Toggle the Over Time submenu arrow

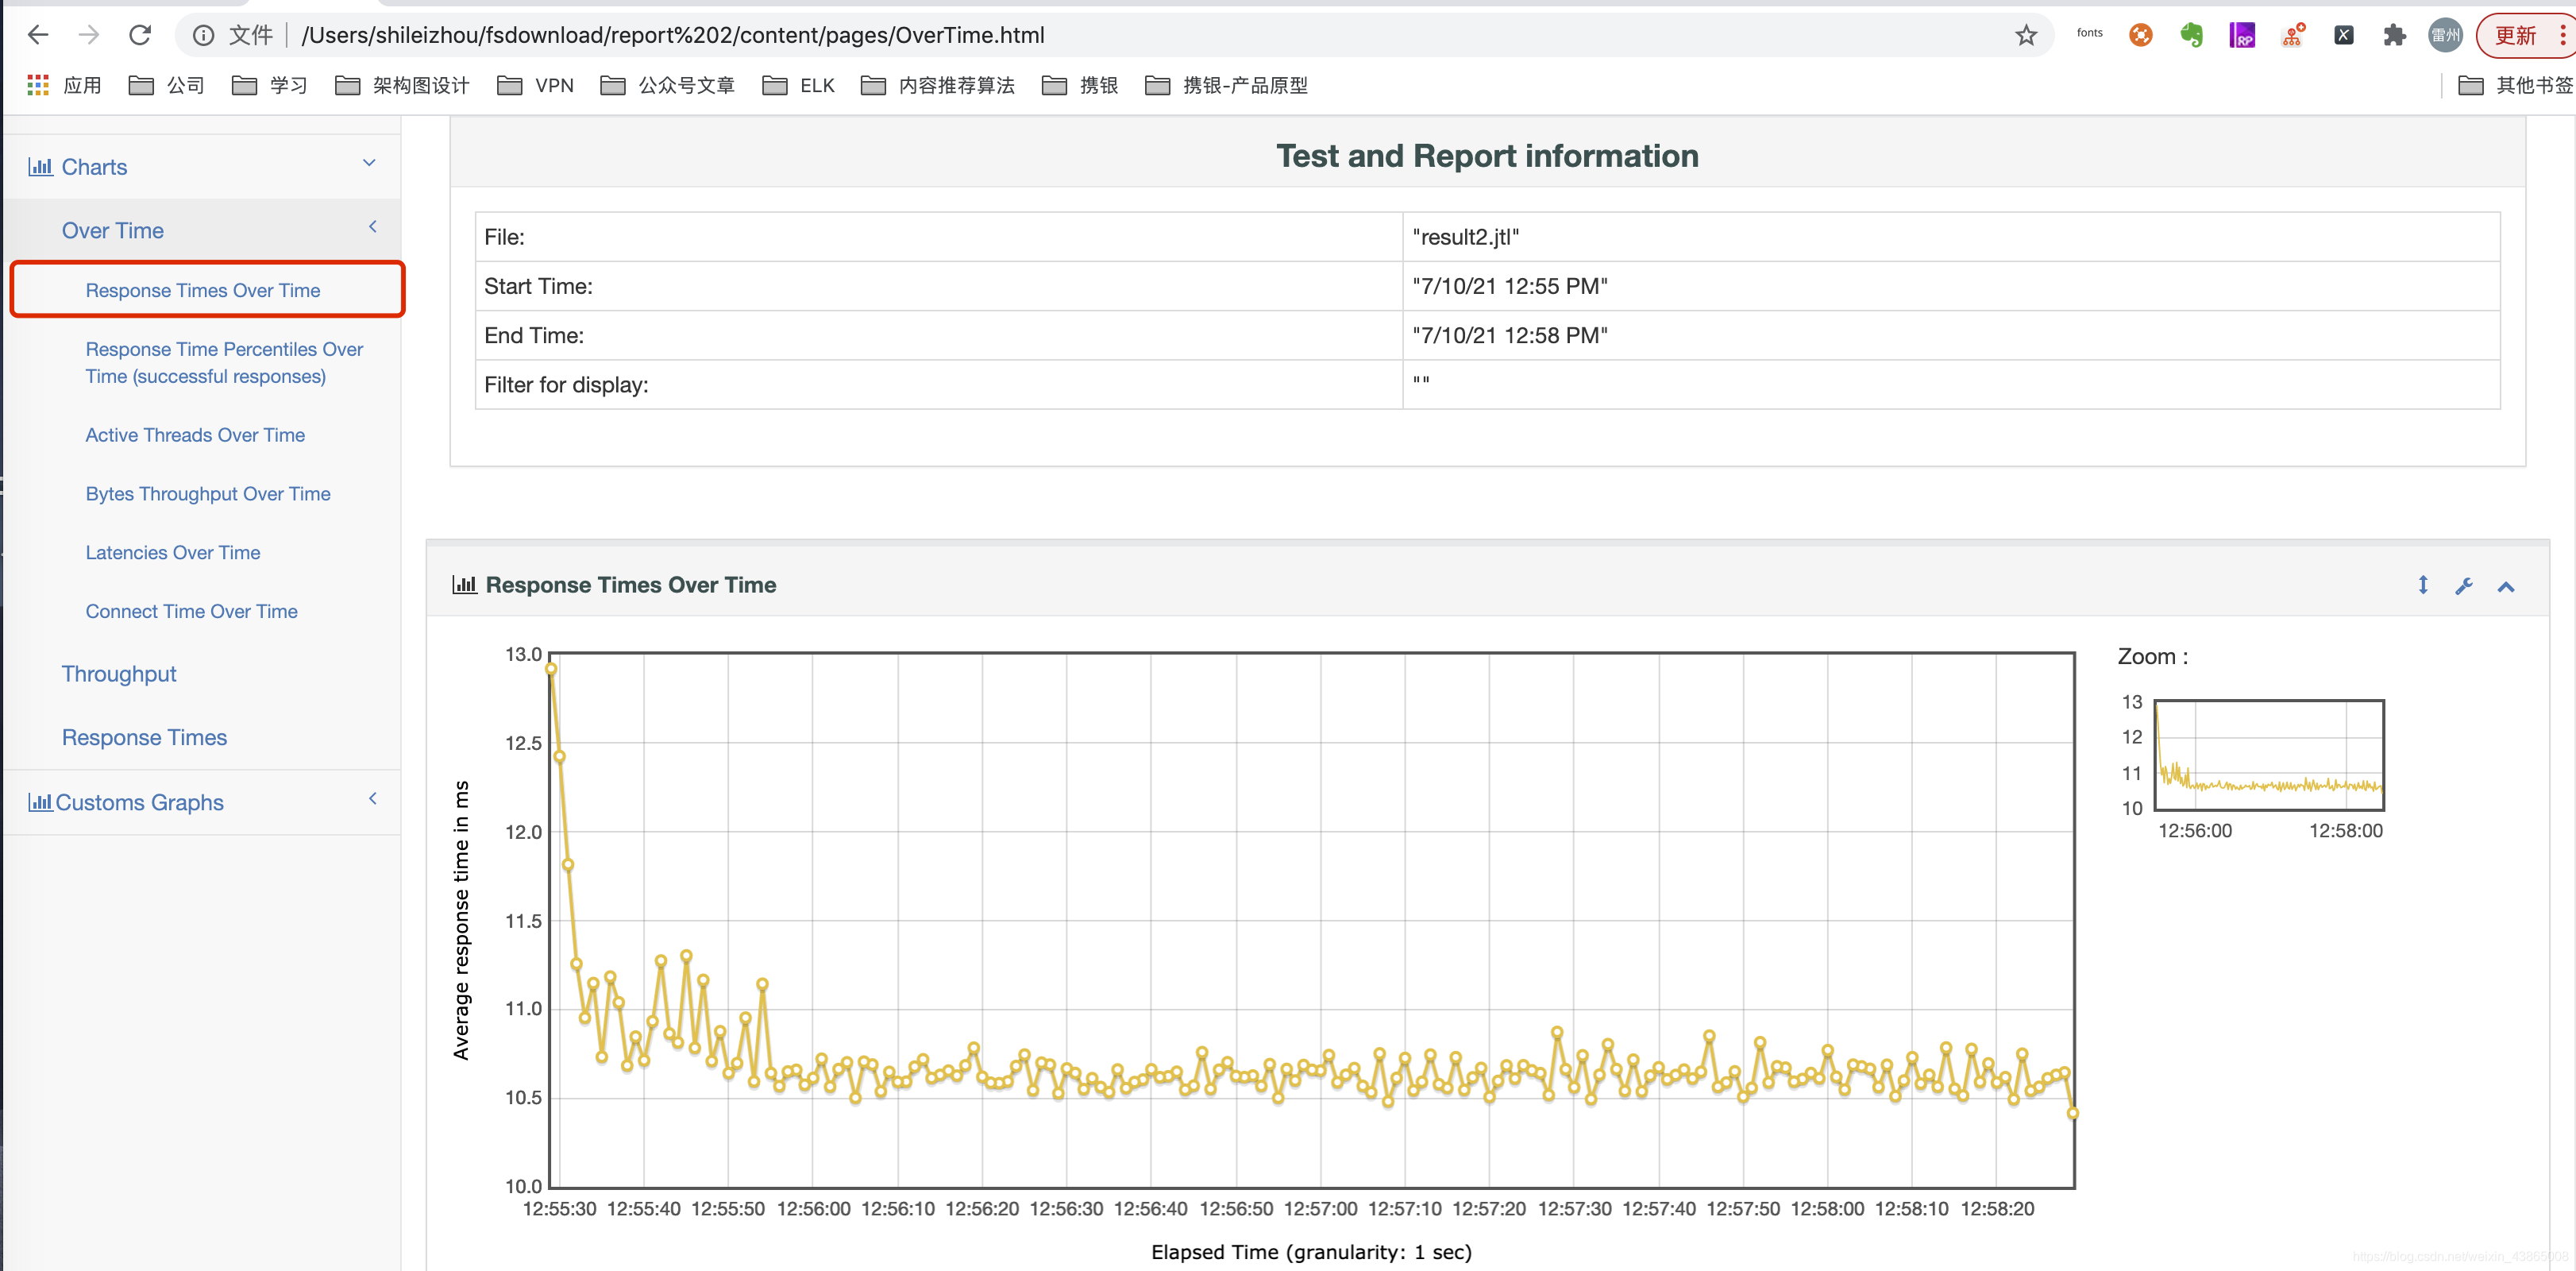point(372,227)
